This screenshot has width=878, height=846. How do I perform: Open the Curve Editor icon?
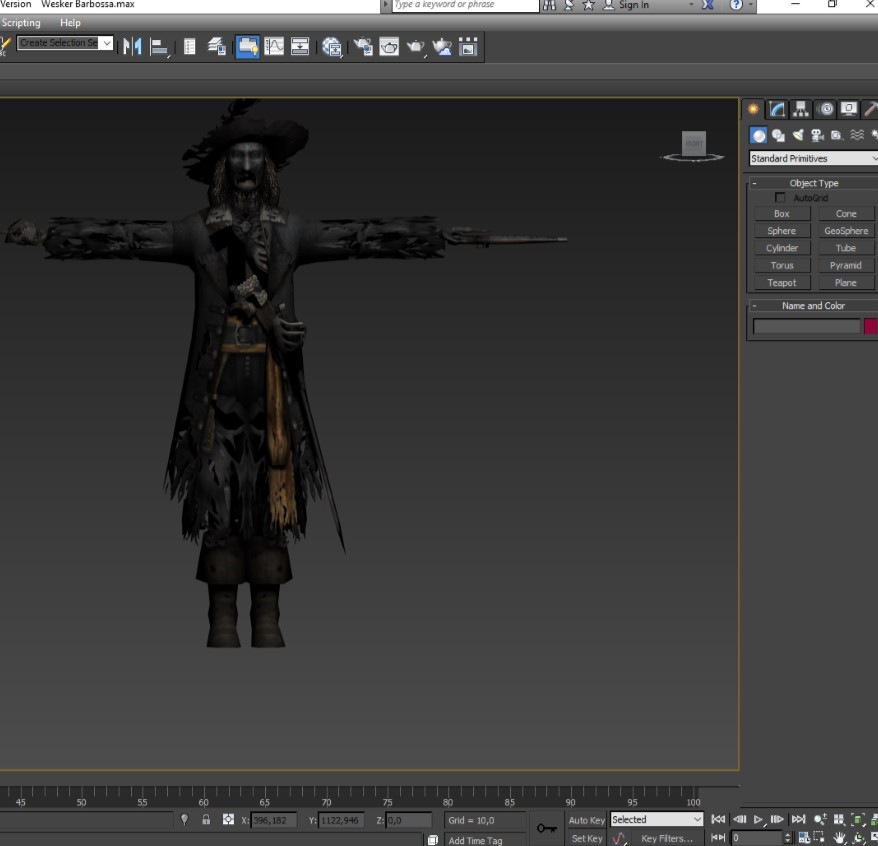coord(274,46)
